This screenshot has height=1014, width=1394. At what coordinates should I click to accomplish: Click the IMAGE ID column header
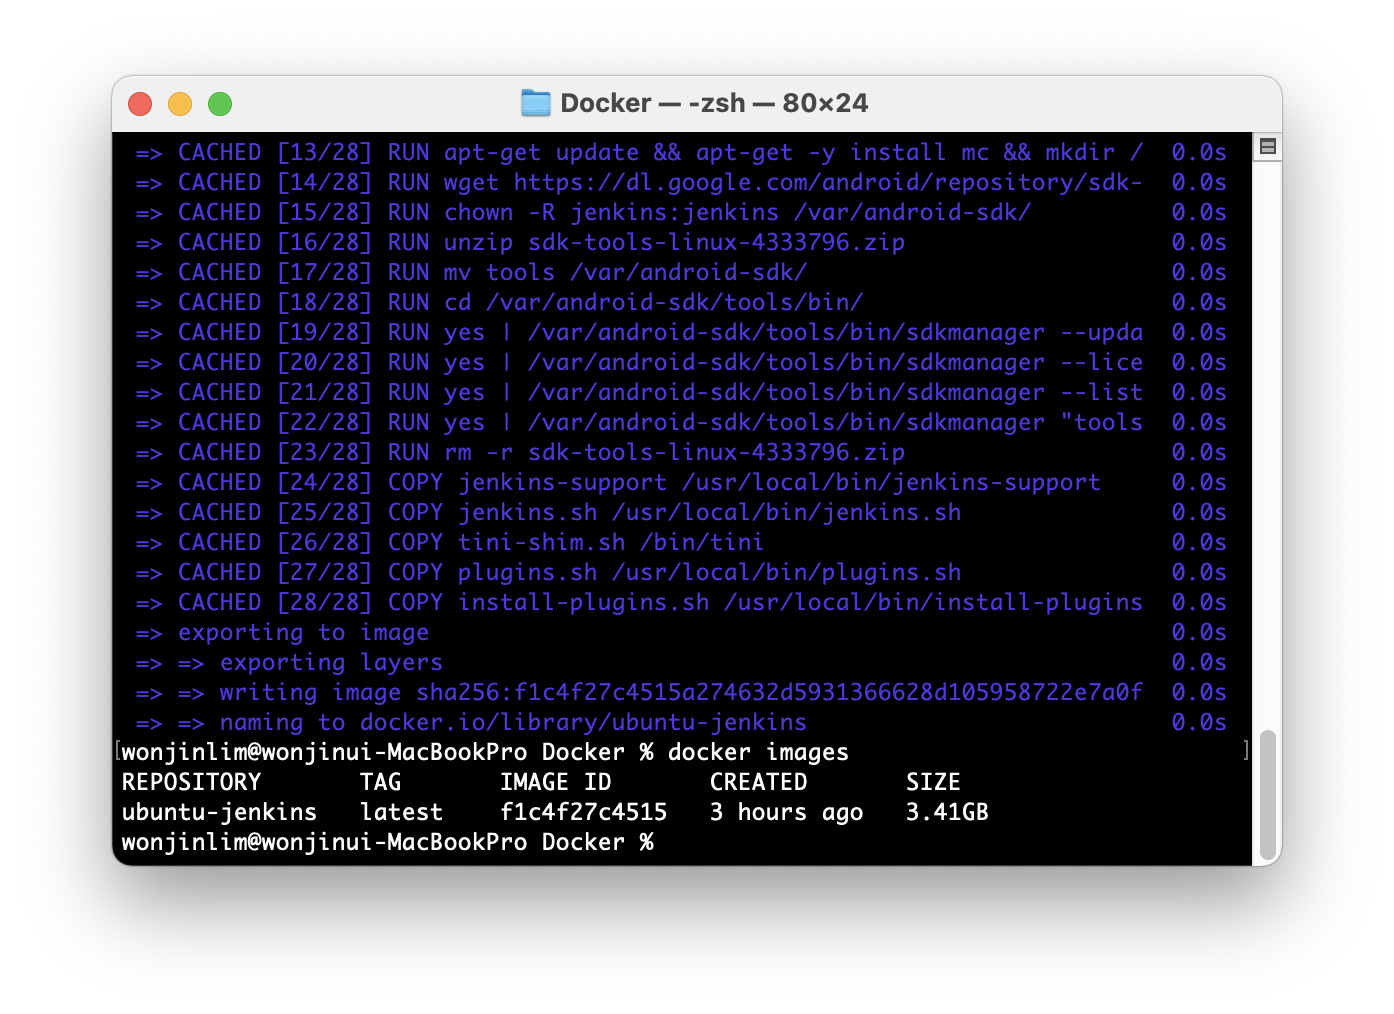coord(555,782)
